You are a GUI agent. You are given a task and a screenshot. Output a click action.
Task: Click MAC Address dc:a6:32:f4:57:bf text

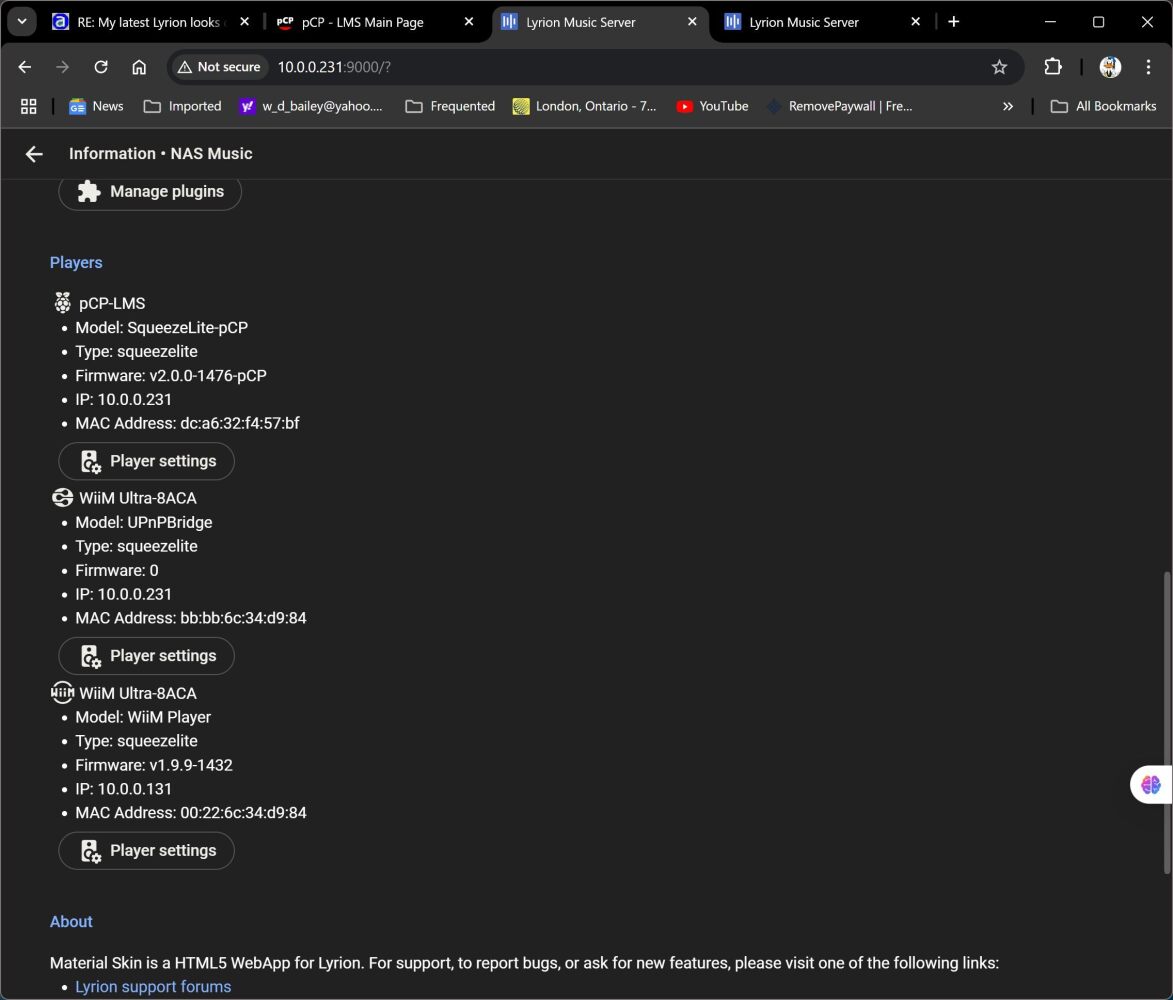[x=187, y=423]
